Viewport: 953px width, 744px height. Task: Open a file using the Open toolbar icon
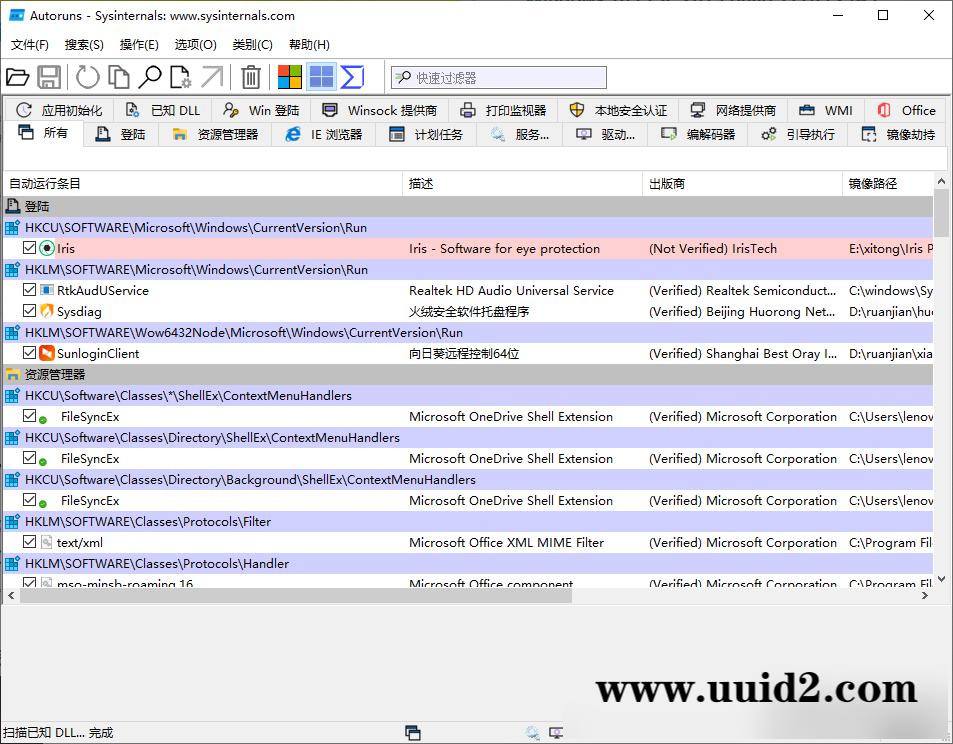coord(19,77)
